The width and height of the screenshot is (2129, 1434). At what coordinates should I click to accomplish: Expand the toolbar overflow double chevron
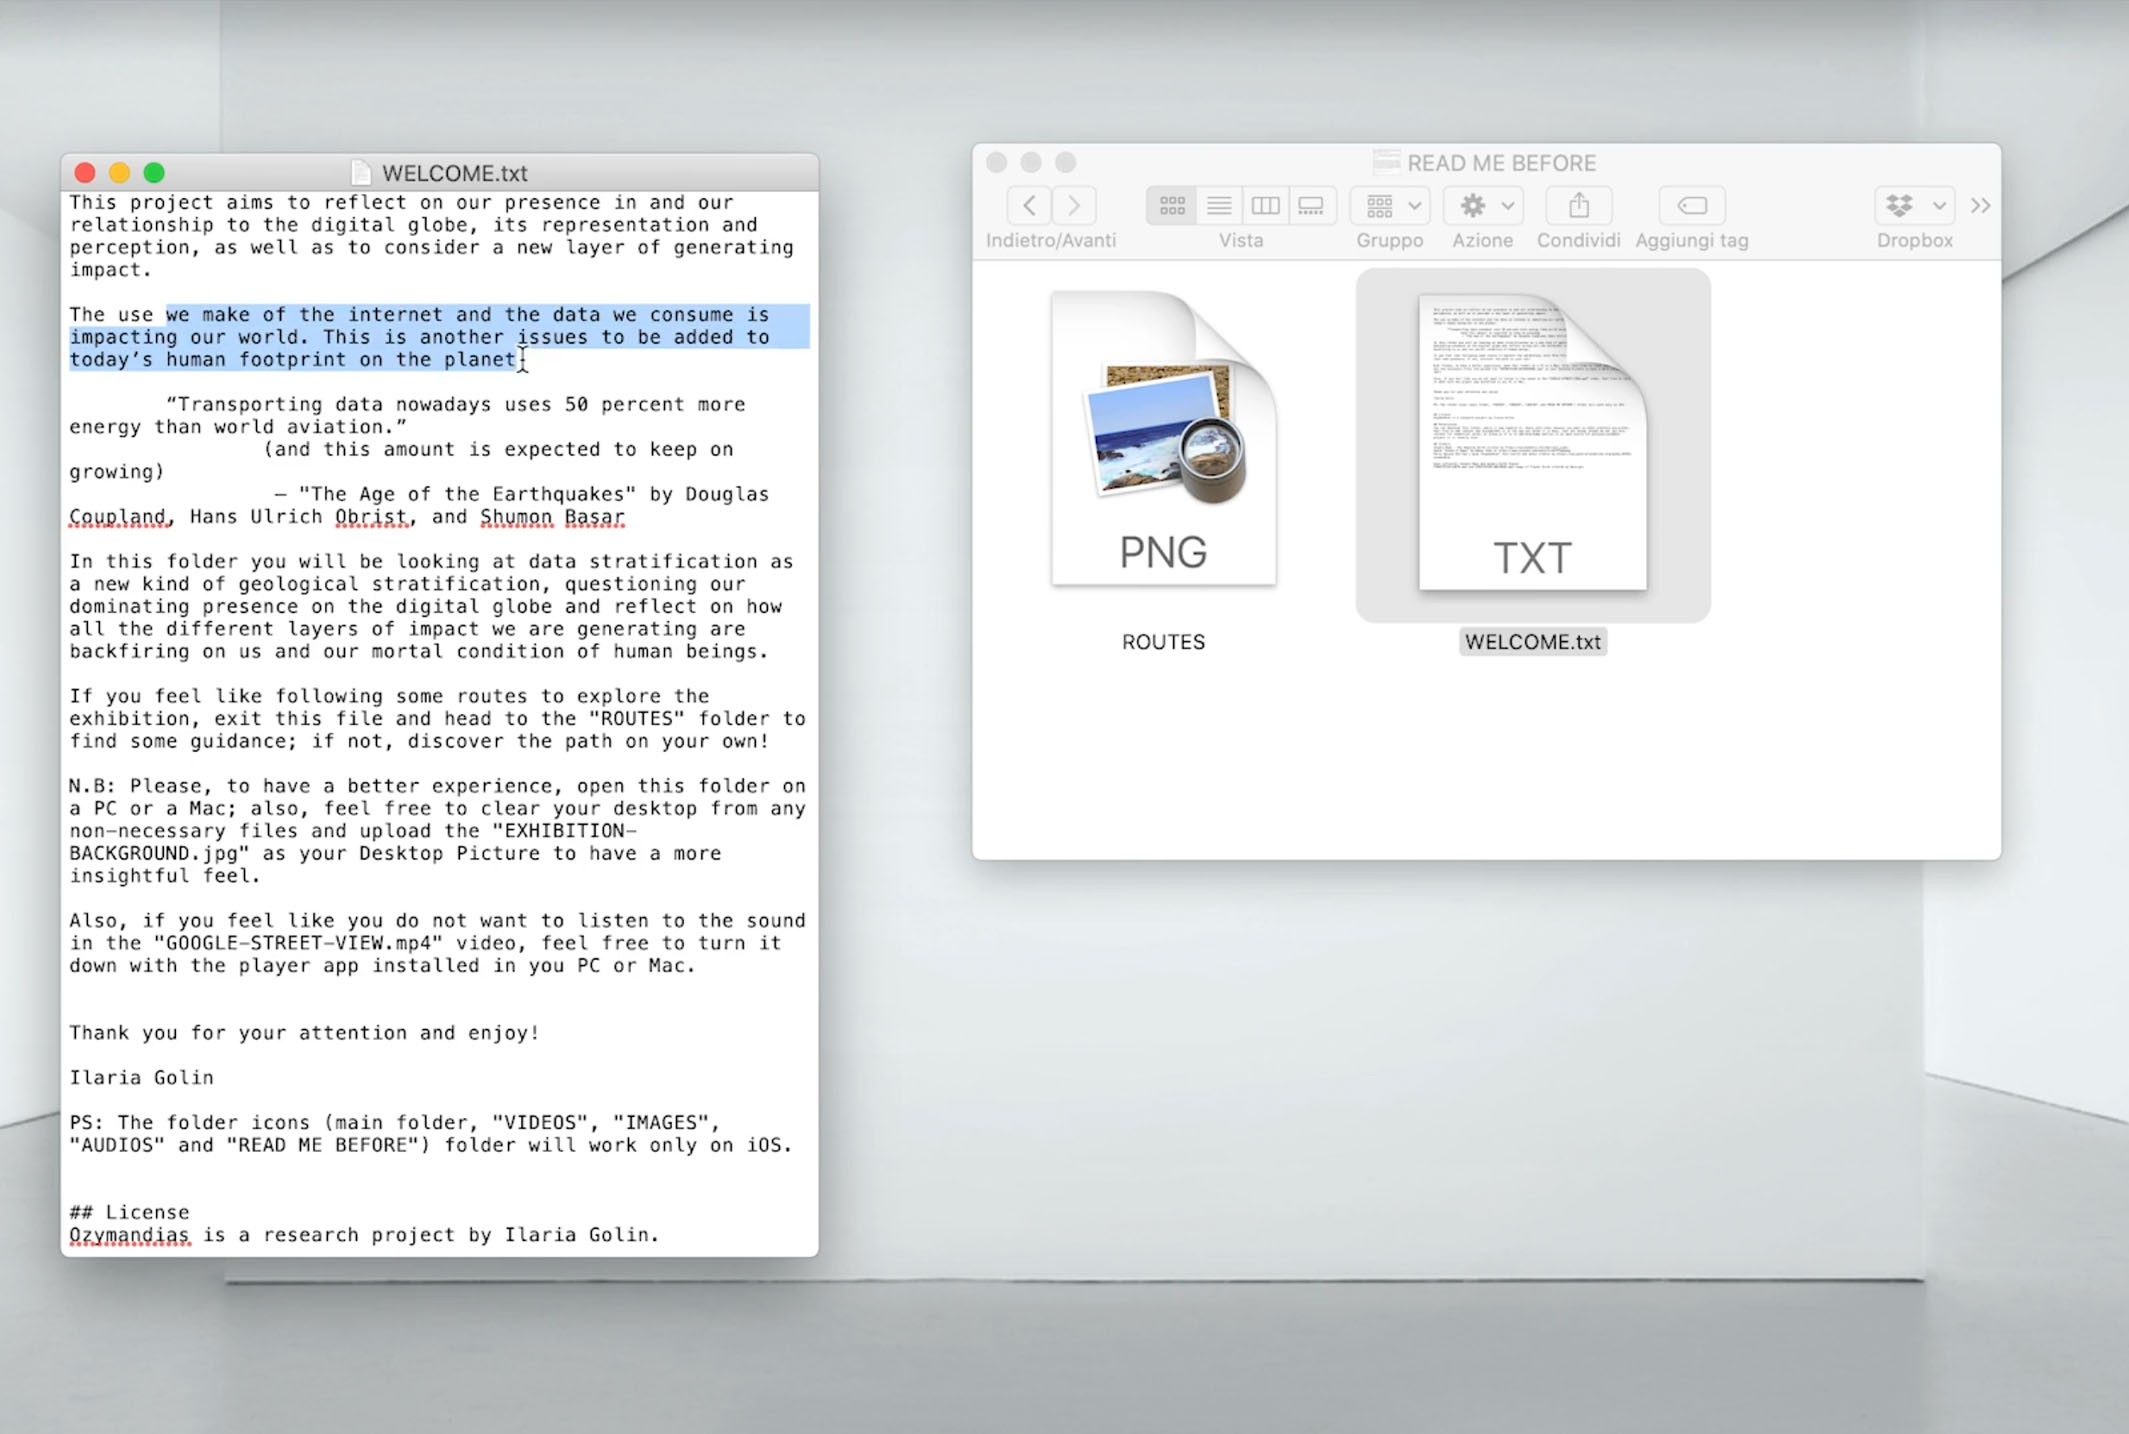[x=1980, y=206]
